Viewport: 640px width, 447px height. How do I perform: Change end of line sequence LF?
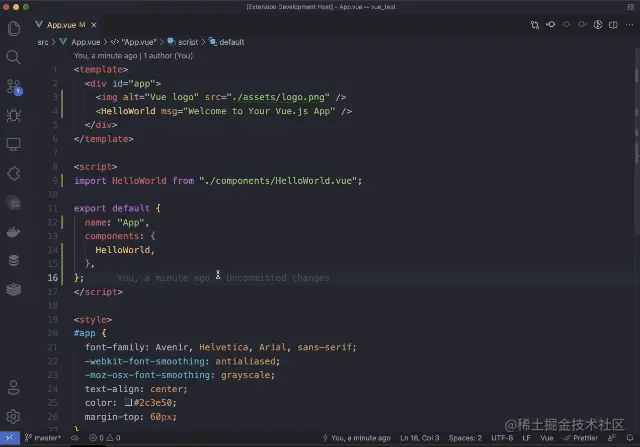pyautogui.click(x=527, y=438)
